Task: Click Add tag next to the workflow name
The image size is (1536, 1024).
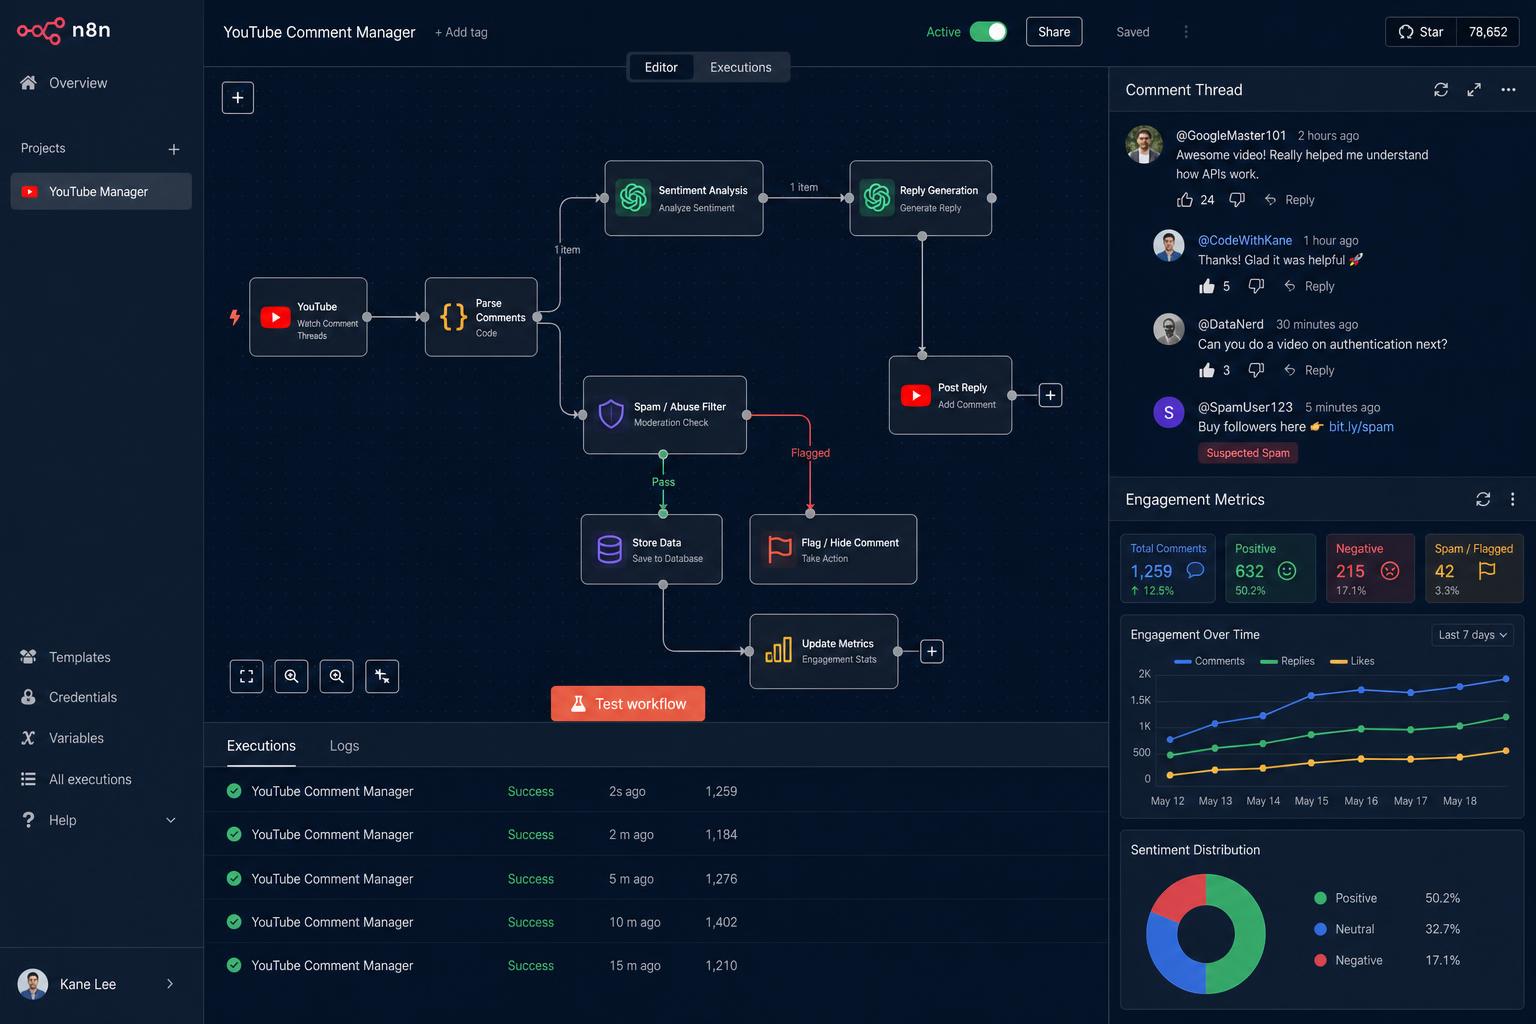Action: click(461, 32)
